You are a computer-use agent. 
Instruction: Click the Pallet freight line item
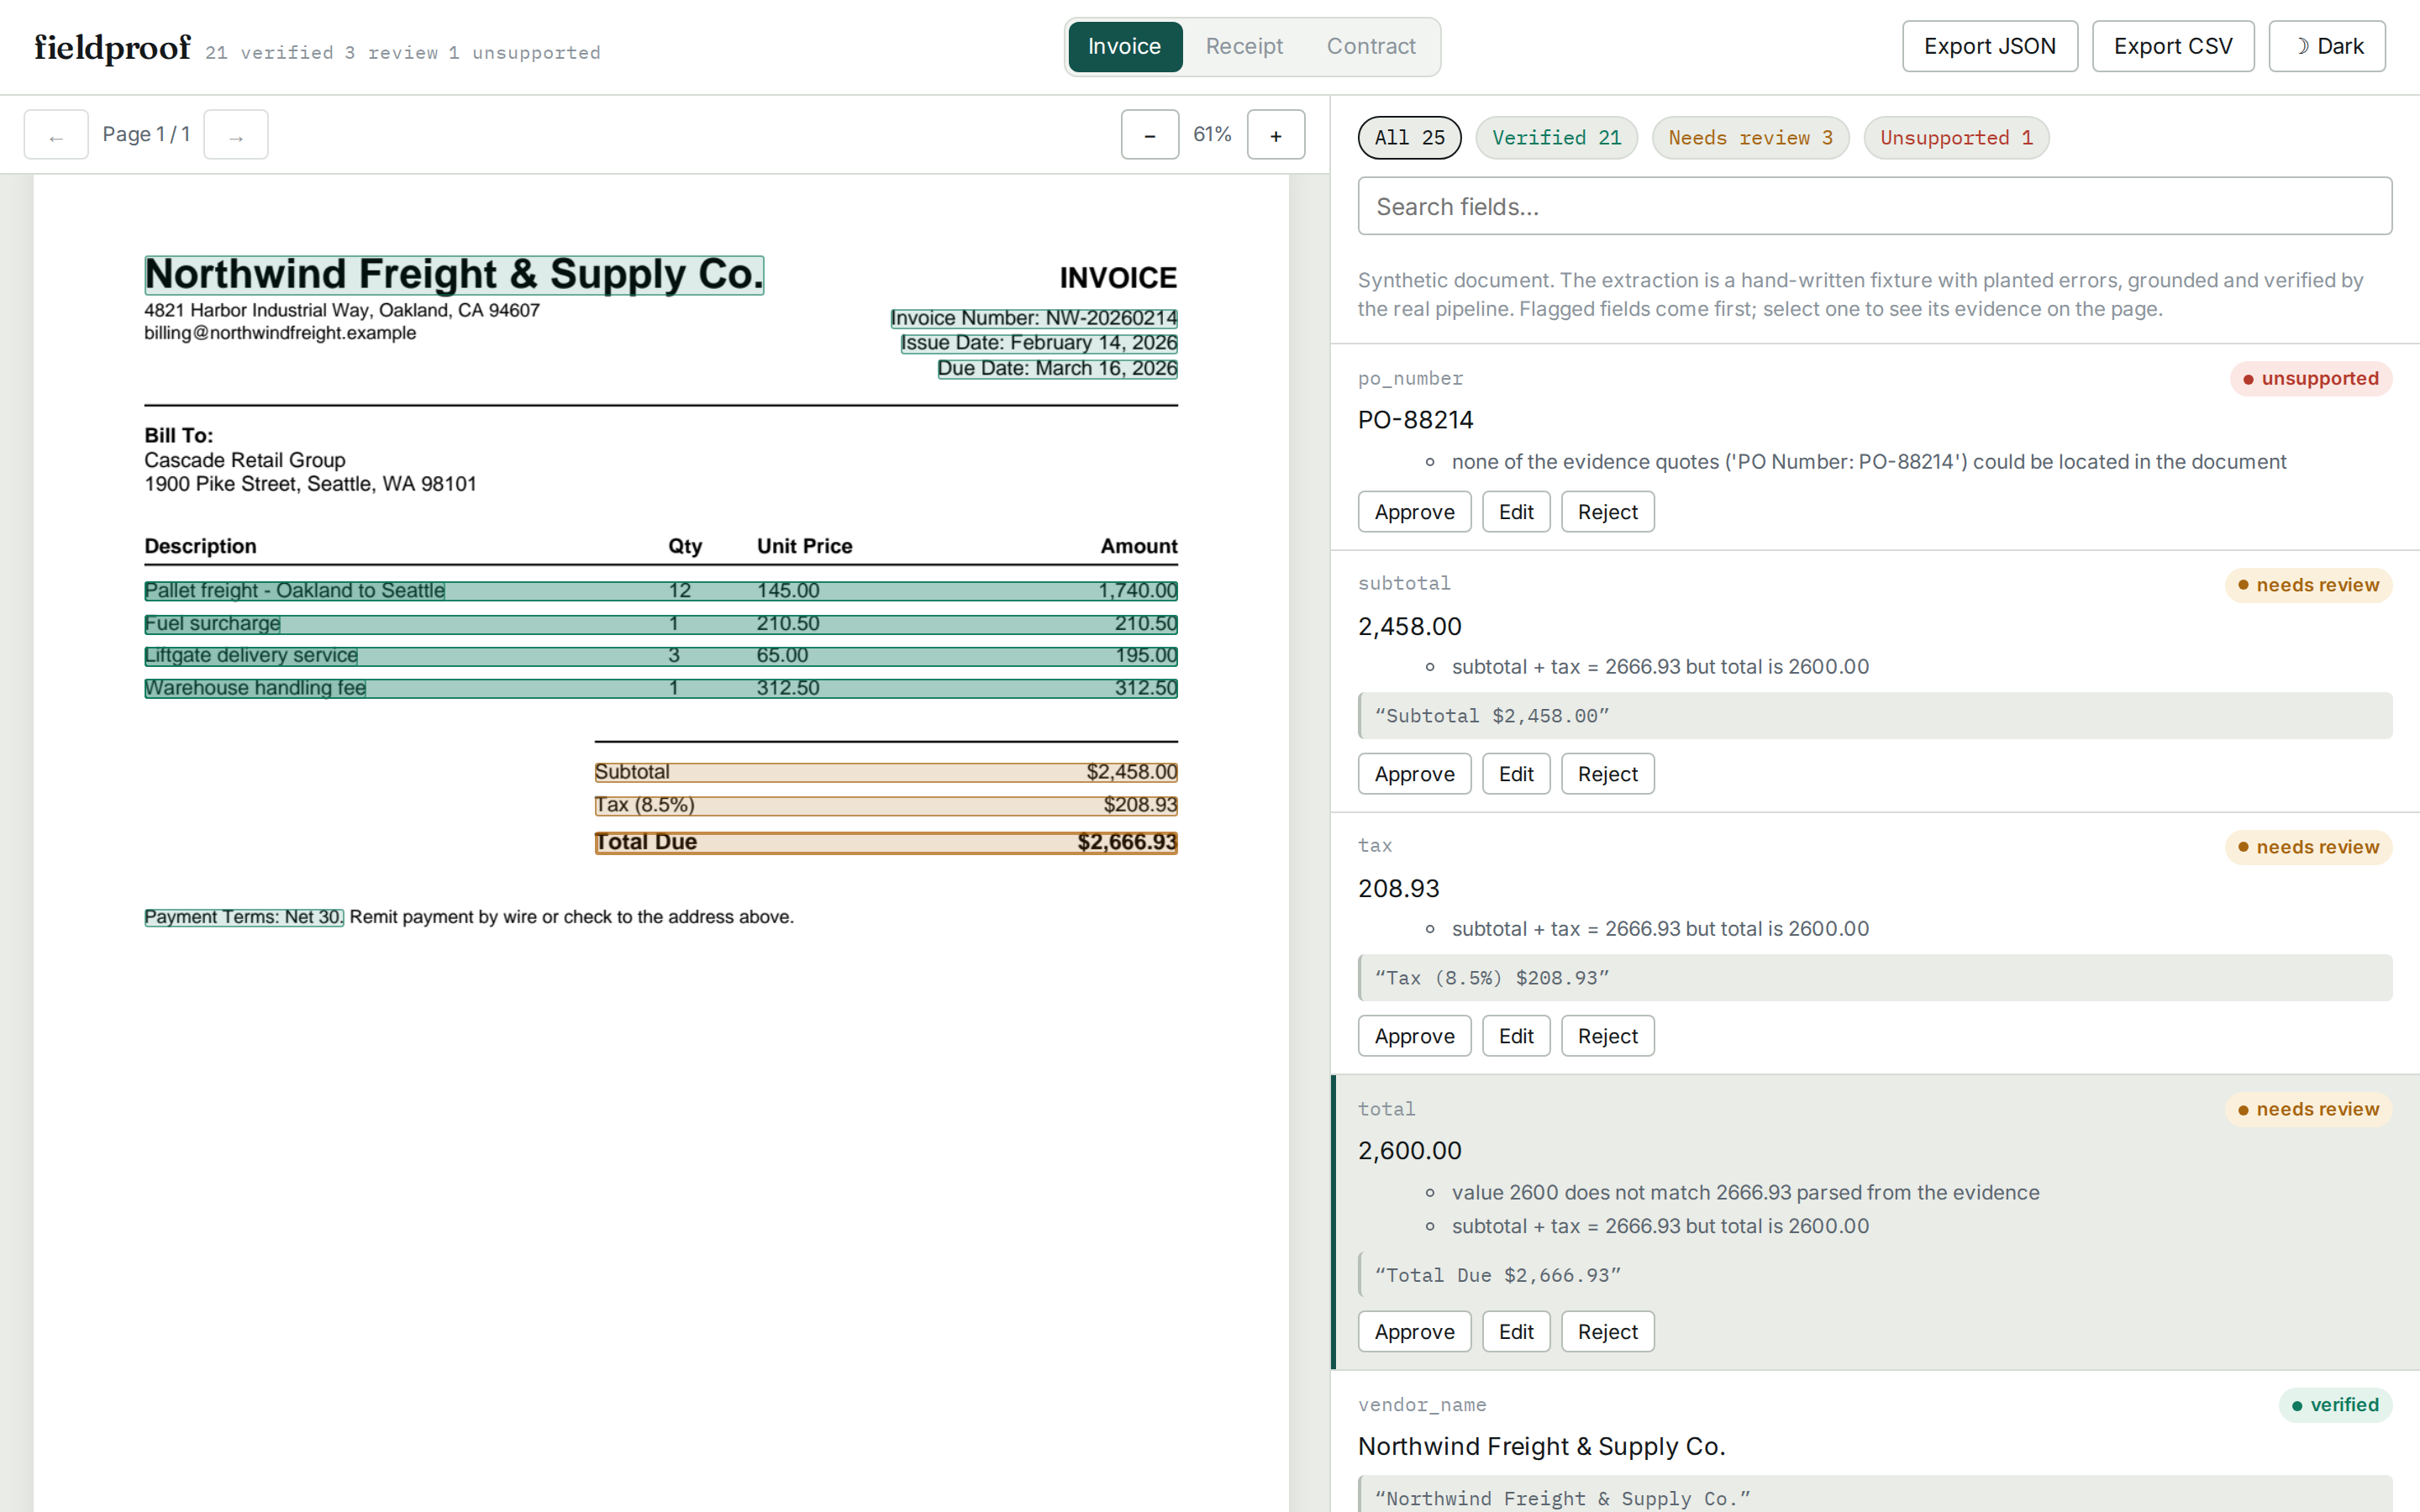pyautogui.click(x=661, y=591)
